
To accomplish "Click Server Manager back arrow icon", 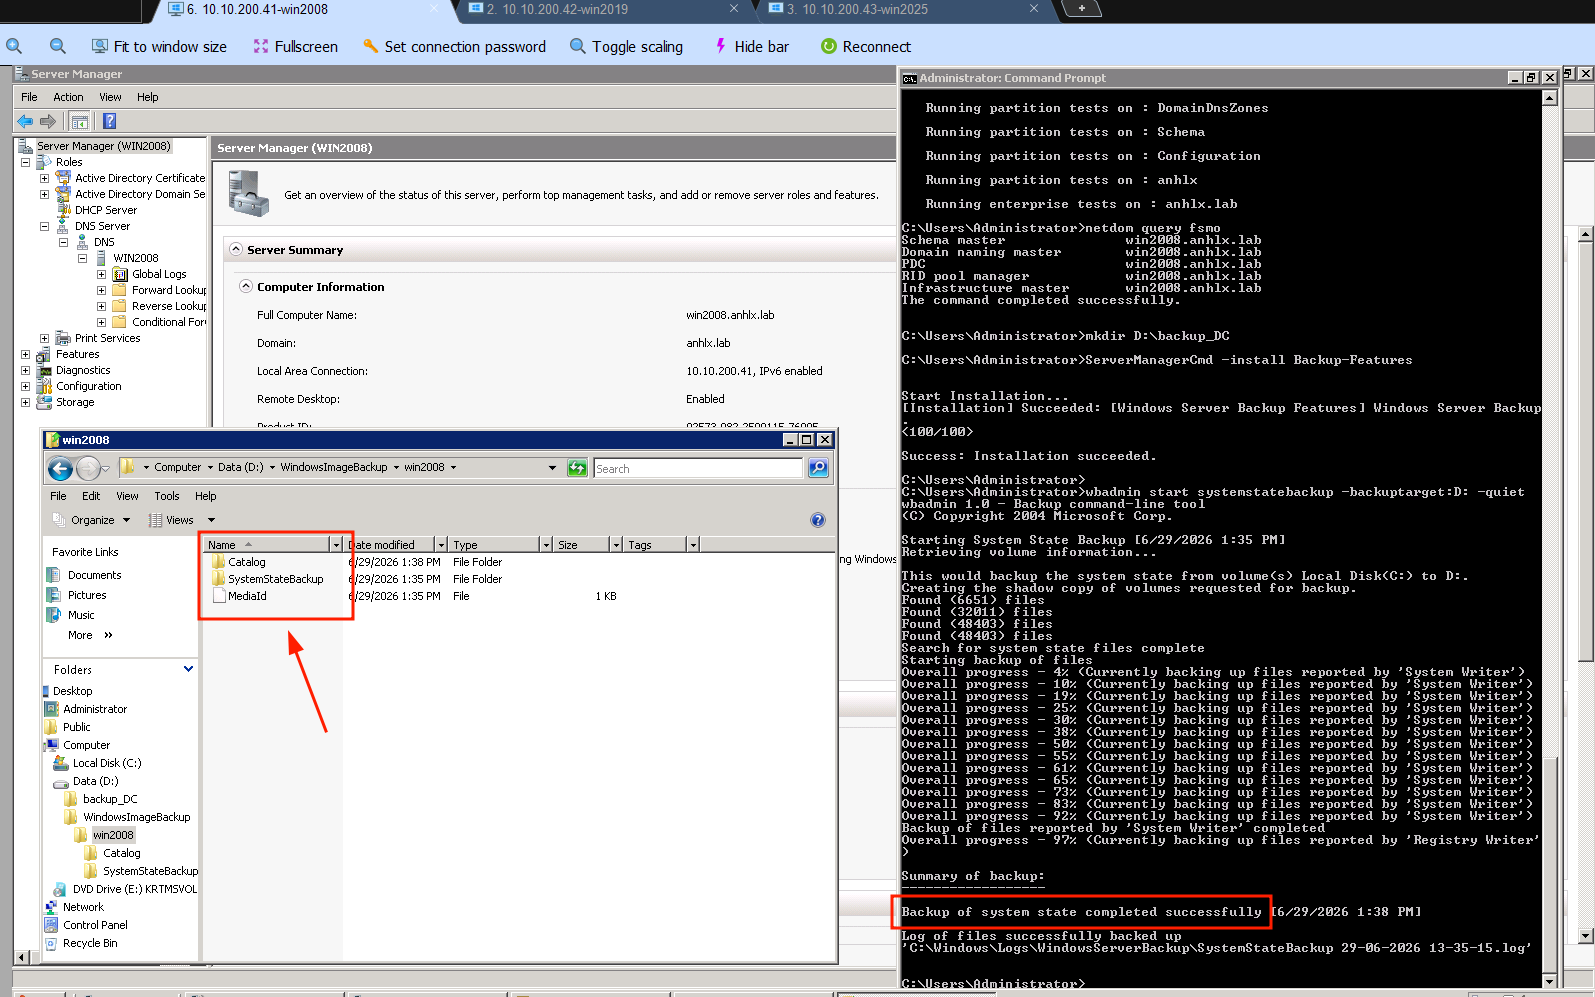I will pyautogui.click(x=25, y=121).
